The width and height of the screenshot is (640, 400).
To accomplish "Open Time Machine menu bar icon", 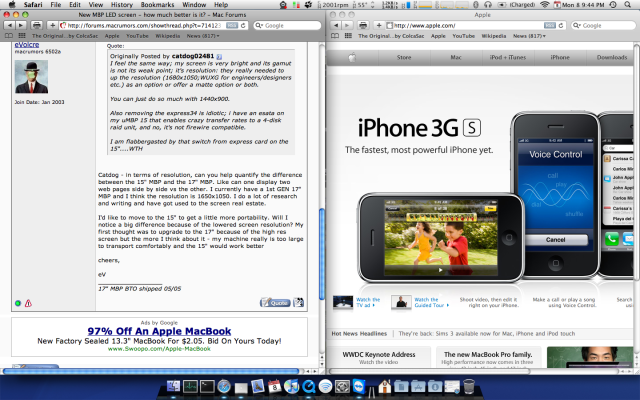I will pos(613,5).
